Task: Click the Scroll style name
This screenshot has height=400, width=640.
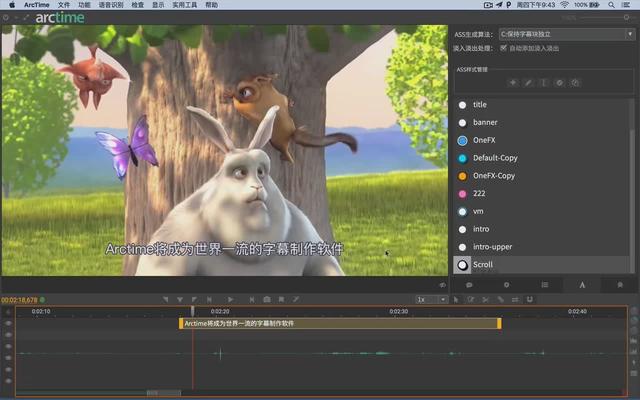Action: tap(483, 264)
